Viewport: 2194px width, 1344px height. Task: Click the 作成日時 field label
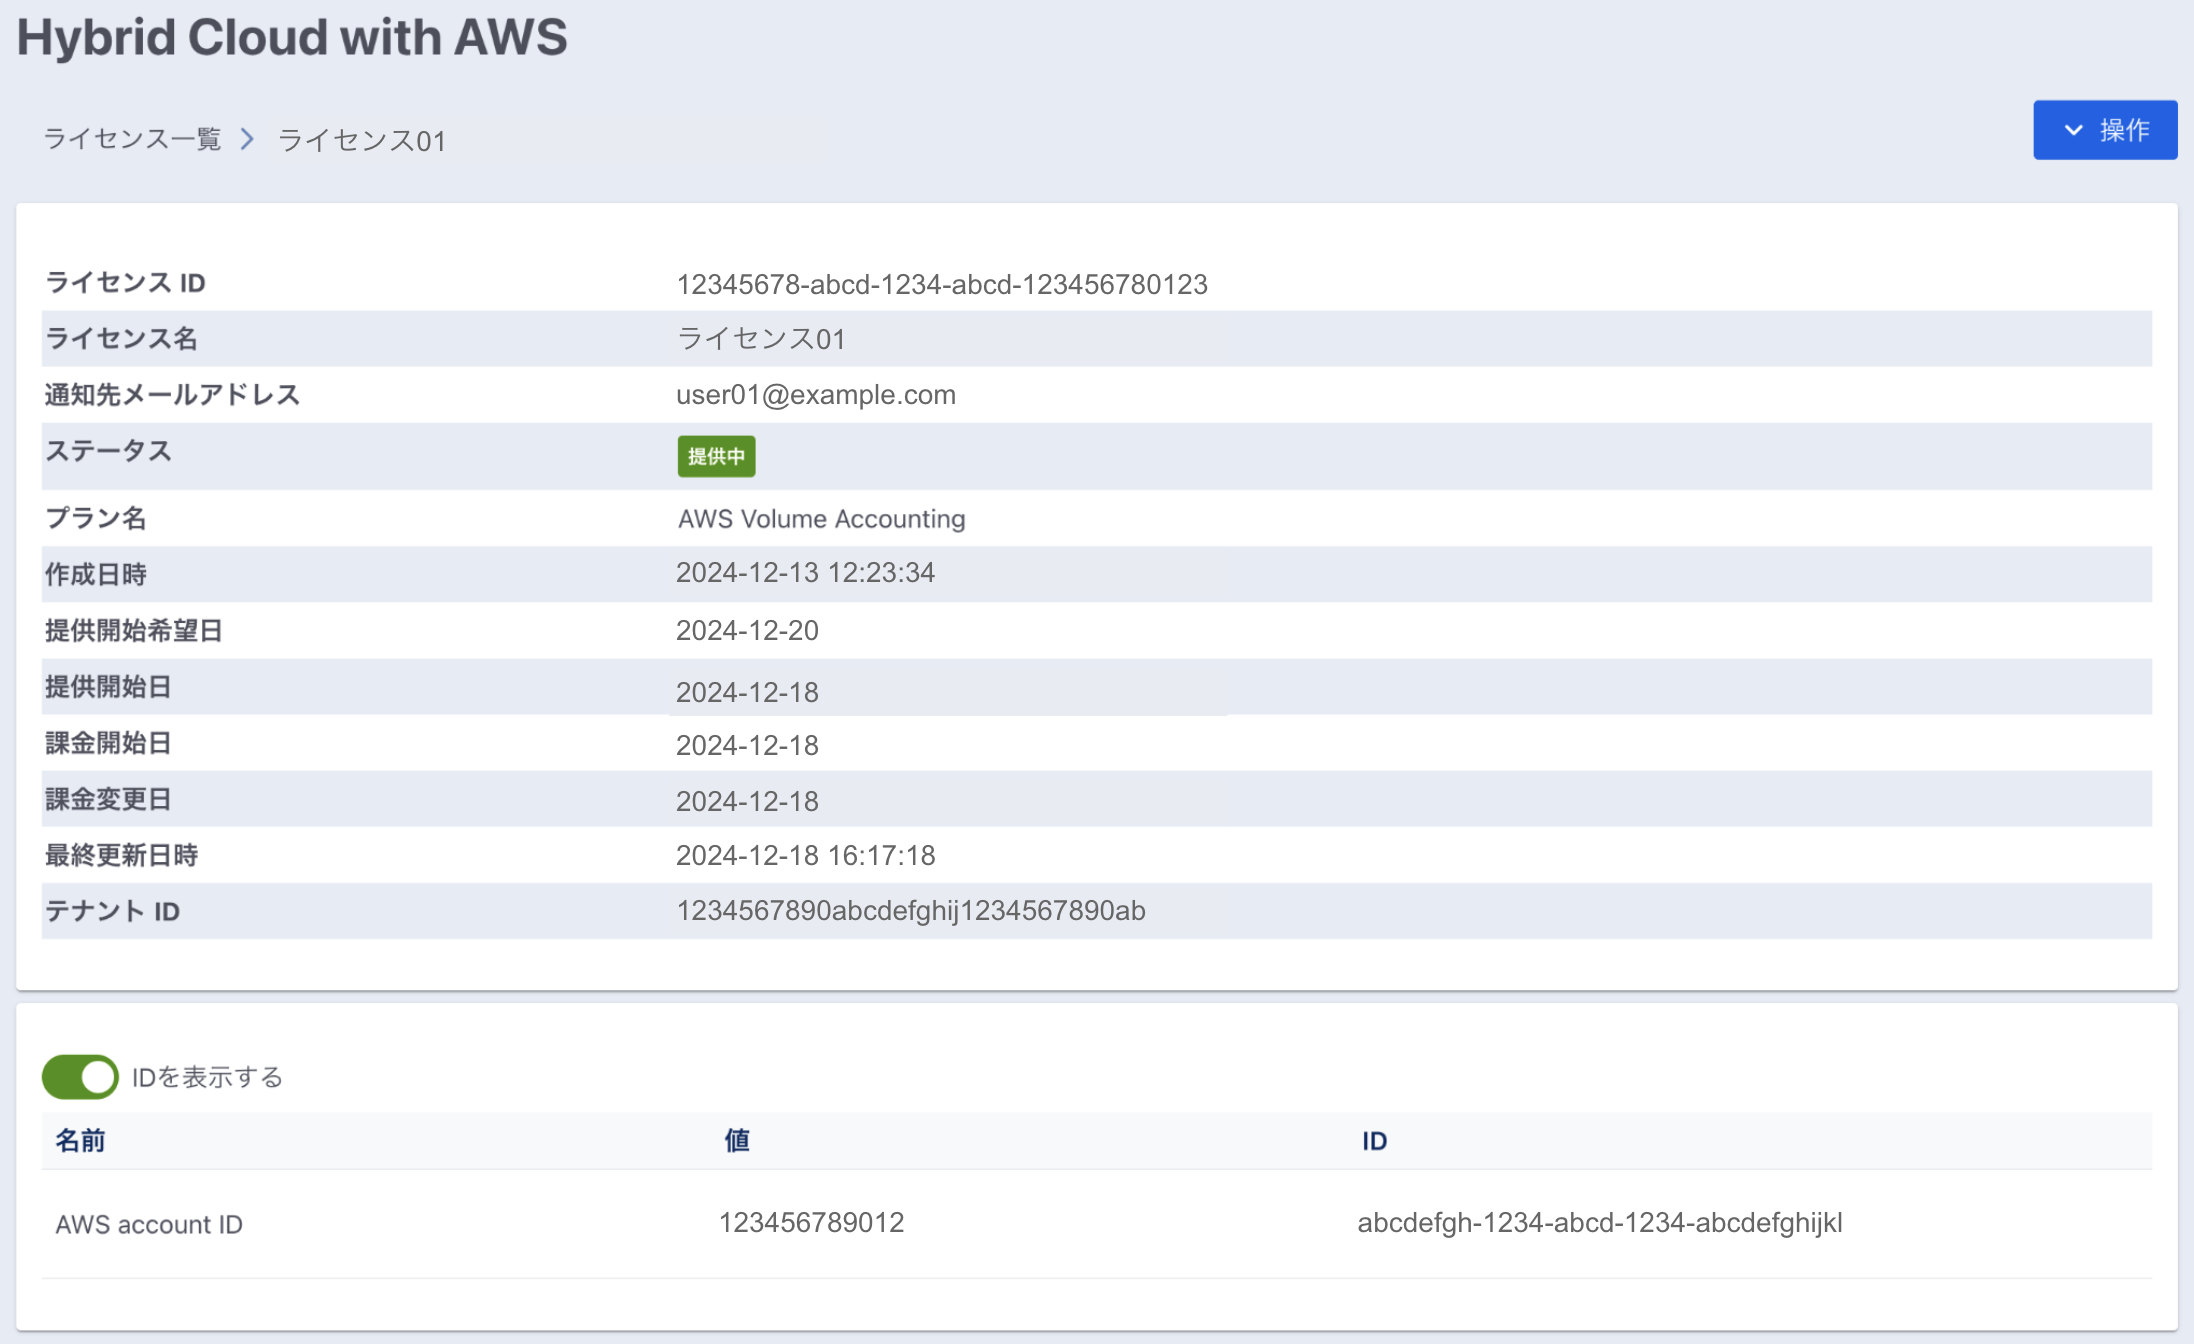[x=95, y=575]
